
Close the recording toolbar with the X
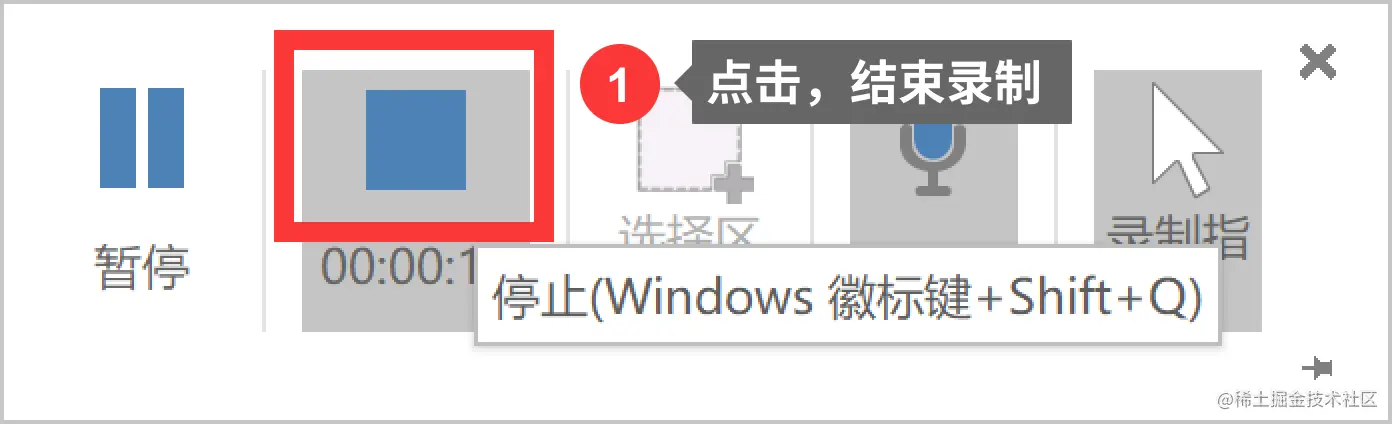tap(1318, 62)
